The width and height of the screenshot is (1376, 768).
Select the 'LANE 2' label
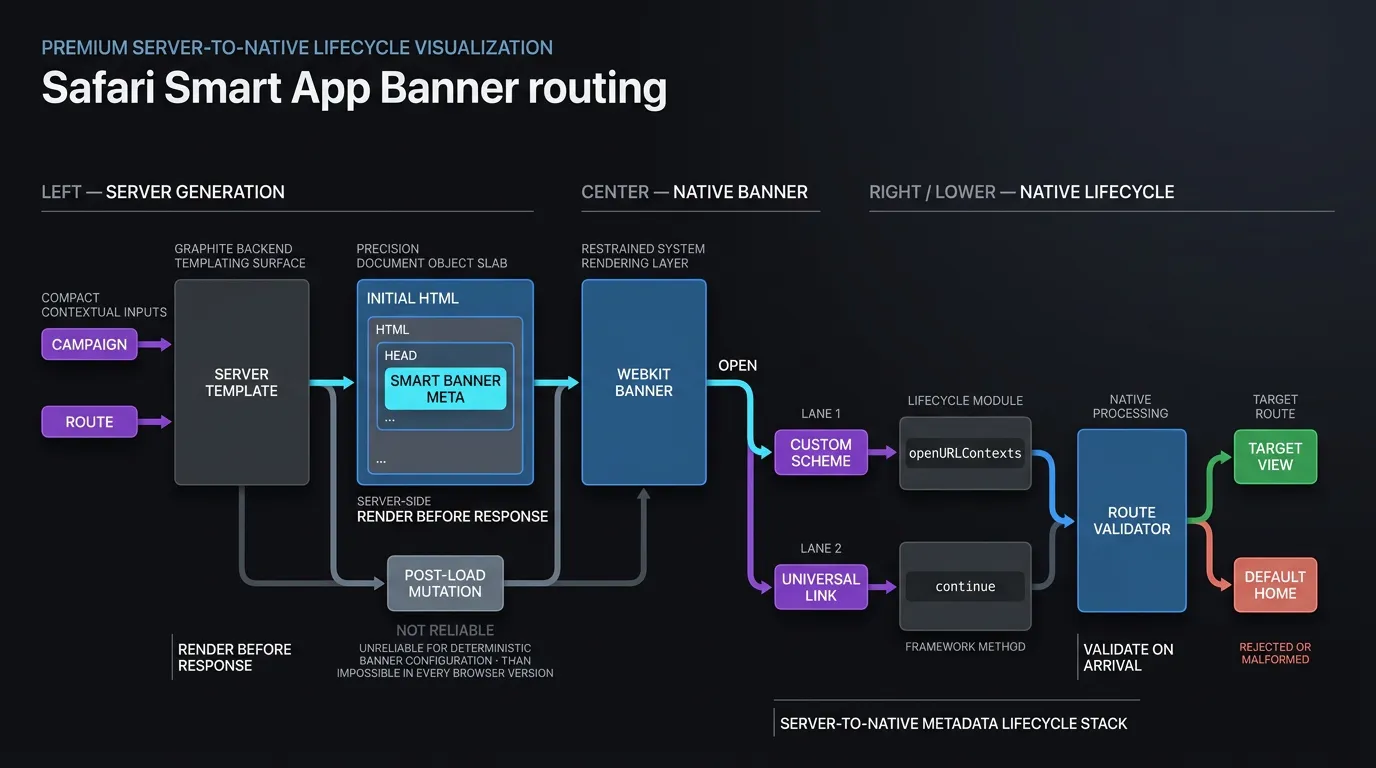pyautogui.click(x=821, y=548)
